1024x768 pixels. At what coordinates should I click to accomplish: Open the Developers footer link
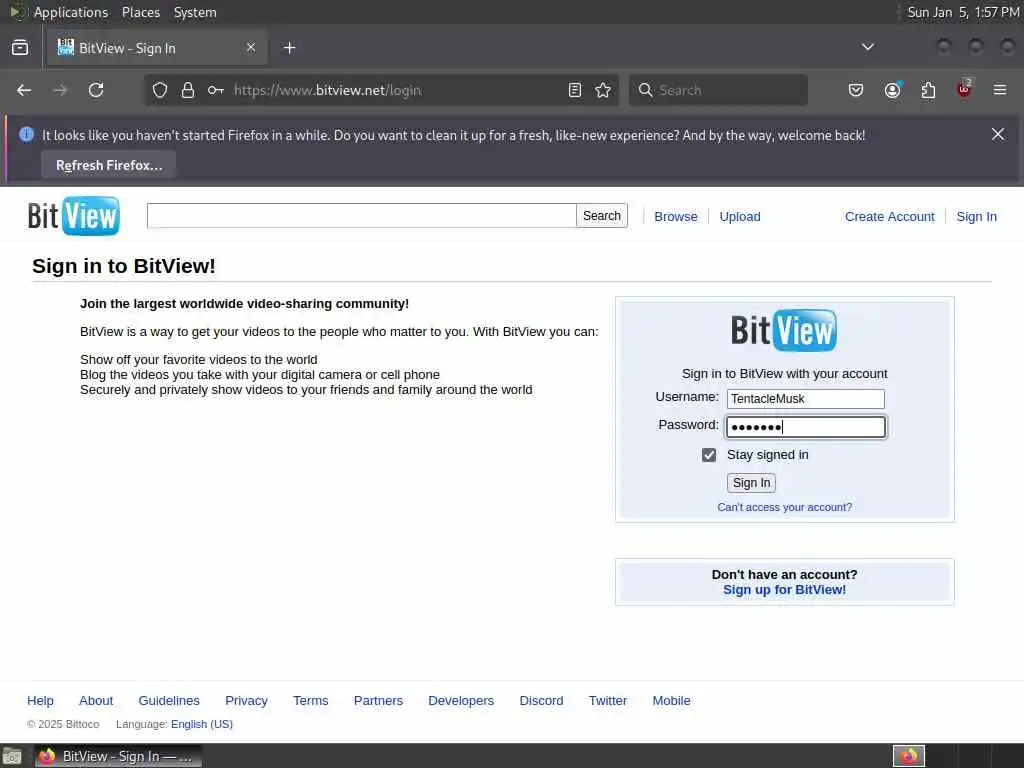[461, 701]
